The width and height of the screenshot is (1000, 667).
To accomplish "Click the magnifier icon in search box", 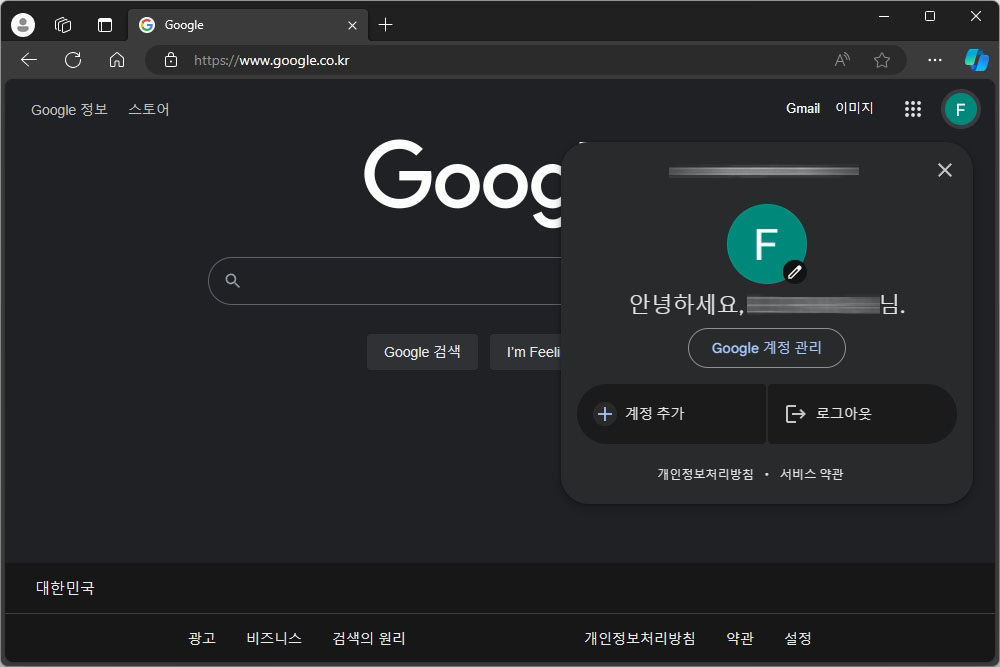I will tap(232, 281).
